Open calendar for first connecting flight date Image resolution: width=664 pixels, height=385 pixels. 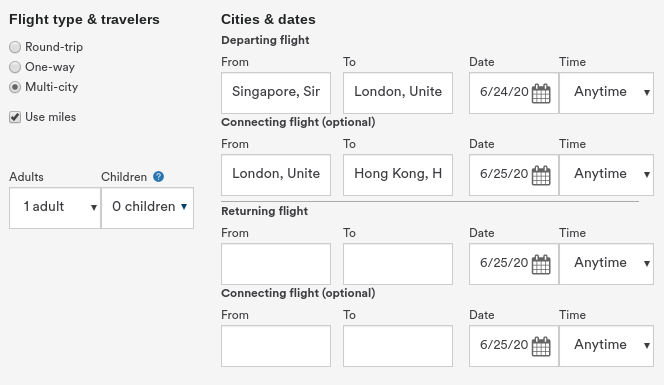541,175
